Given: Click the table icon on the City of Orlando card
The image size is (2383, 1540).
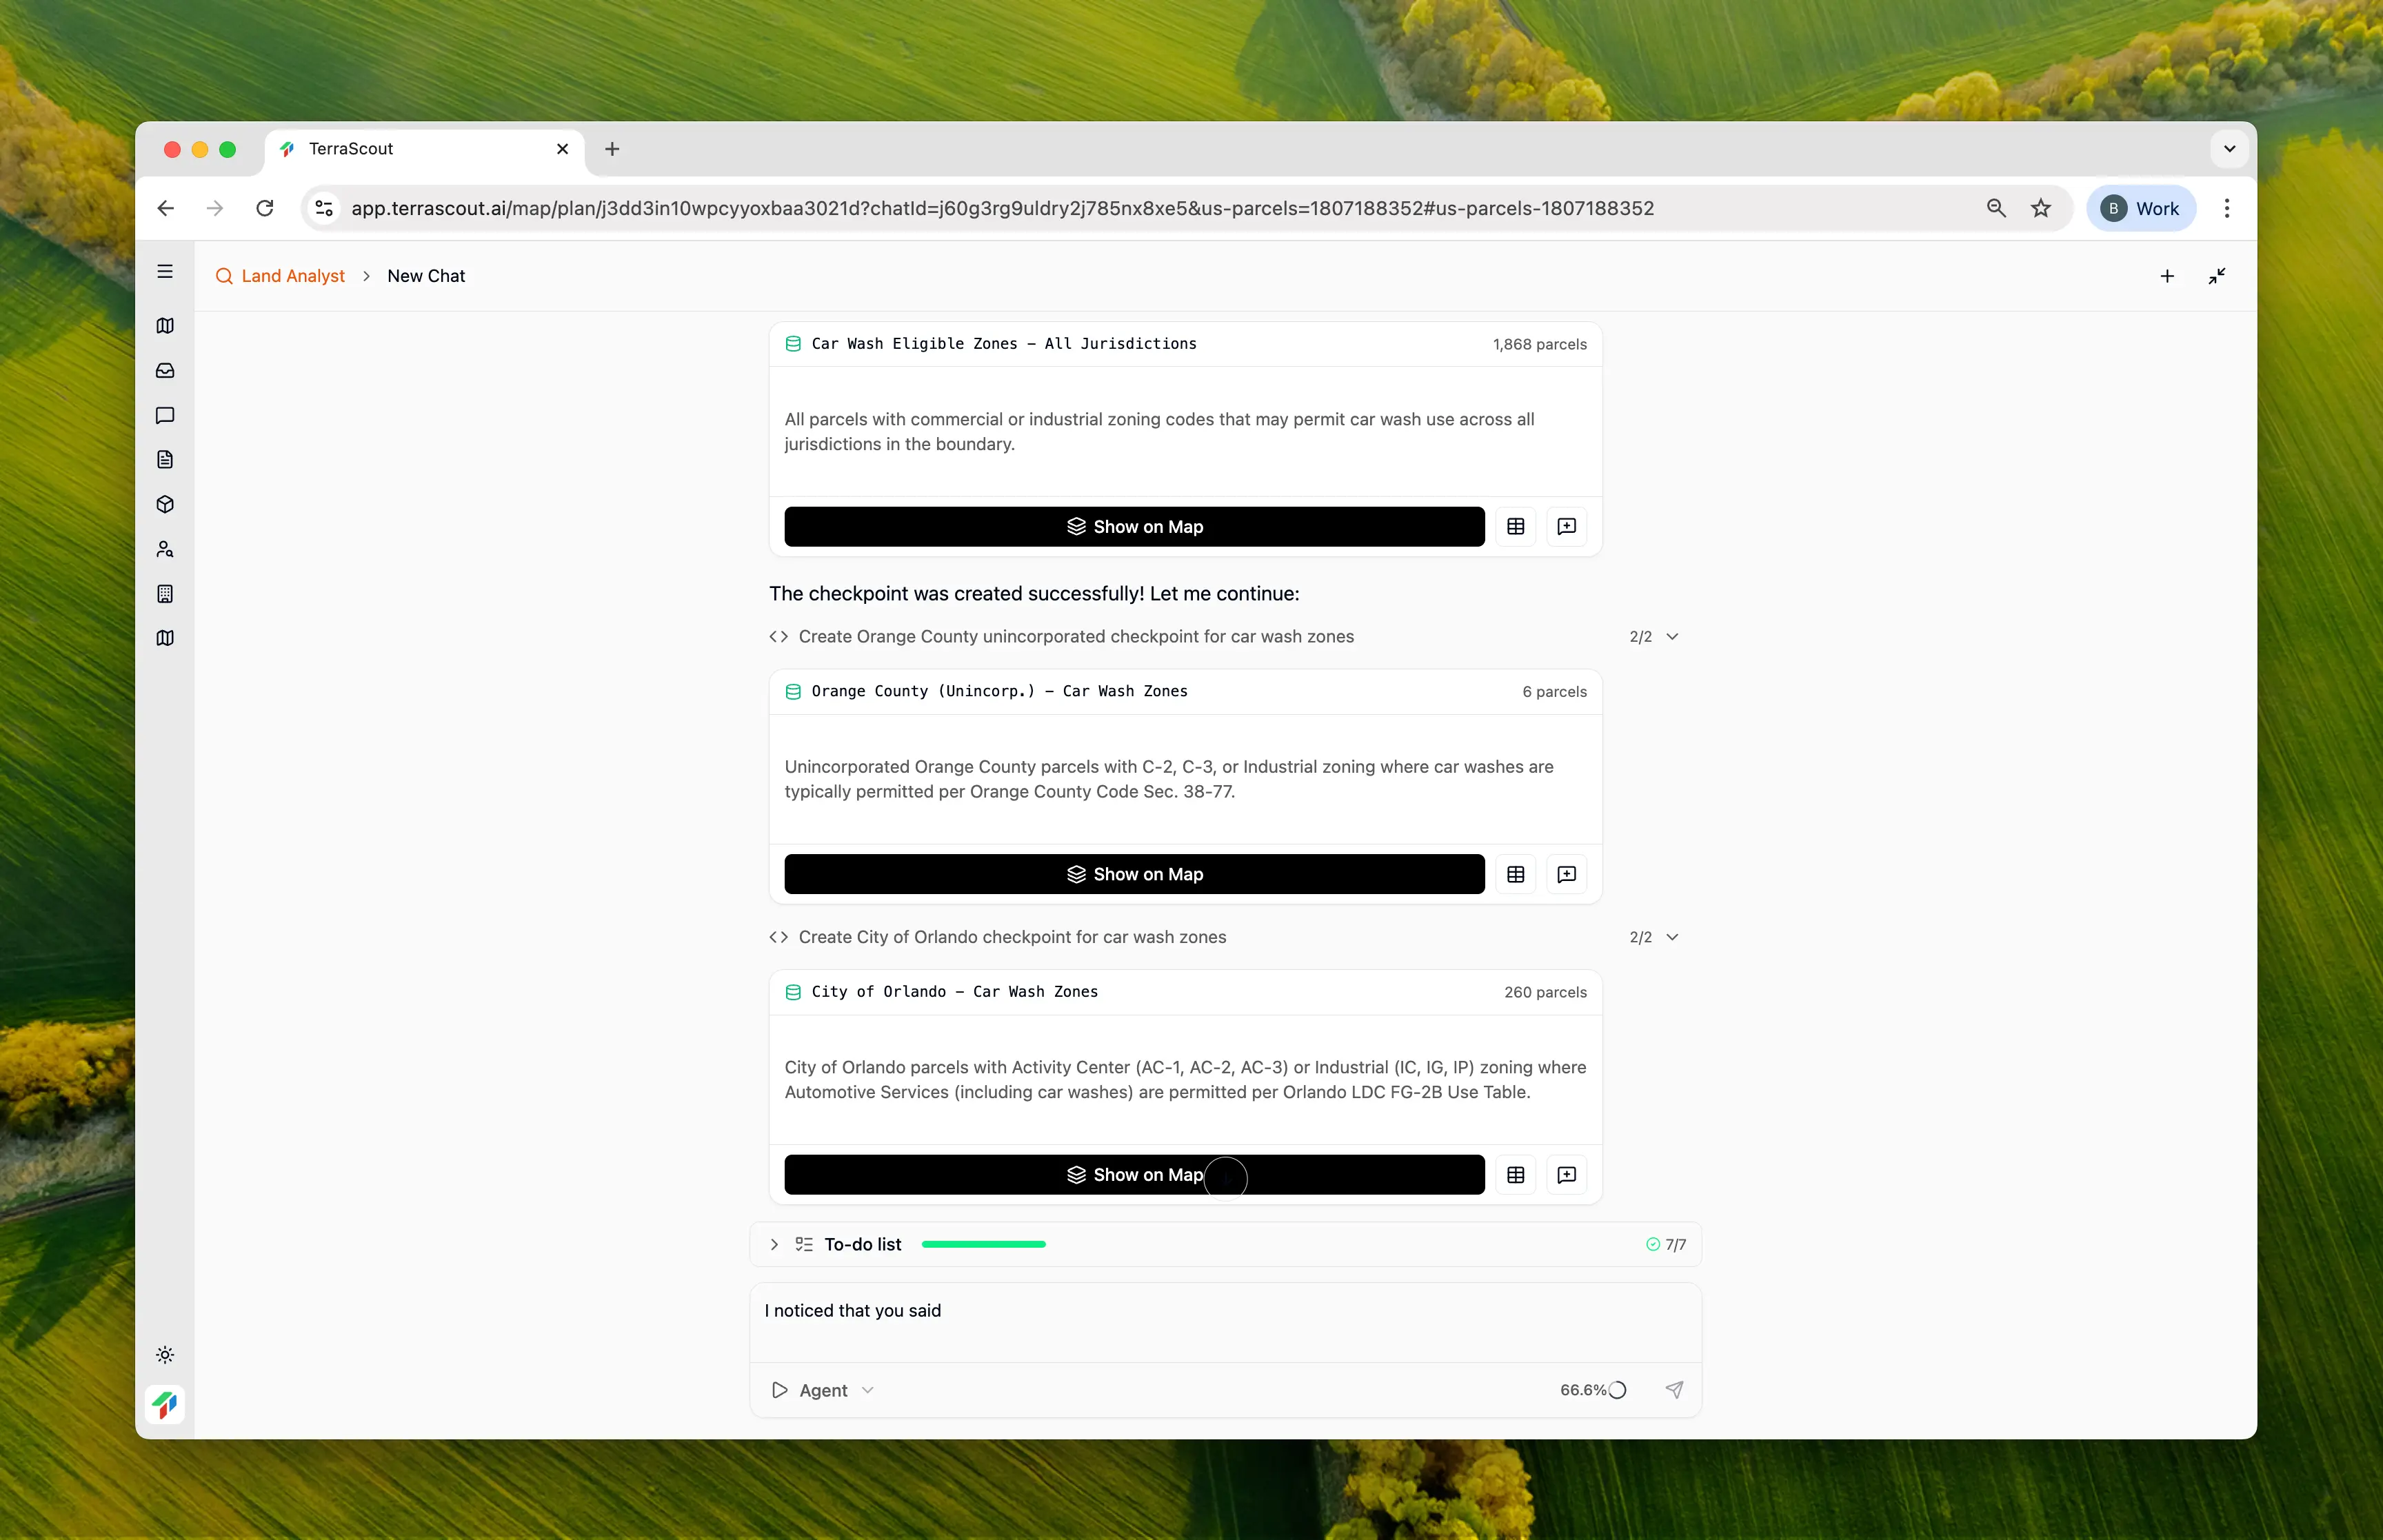Looking at the screenshot, I should pos(1515,1175).
